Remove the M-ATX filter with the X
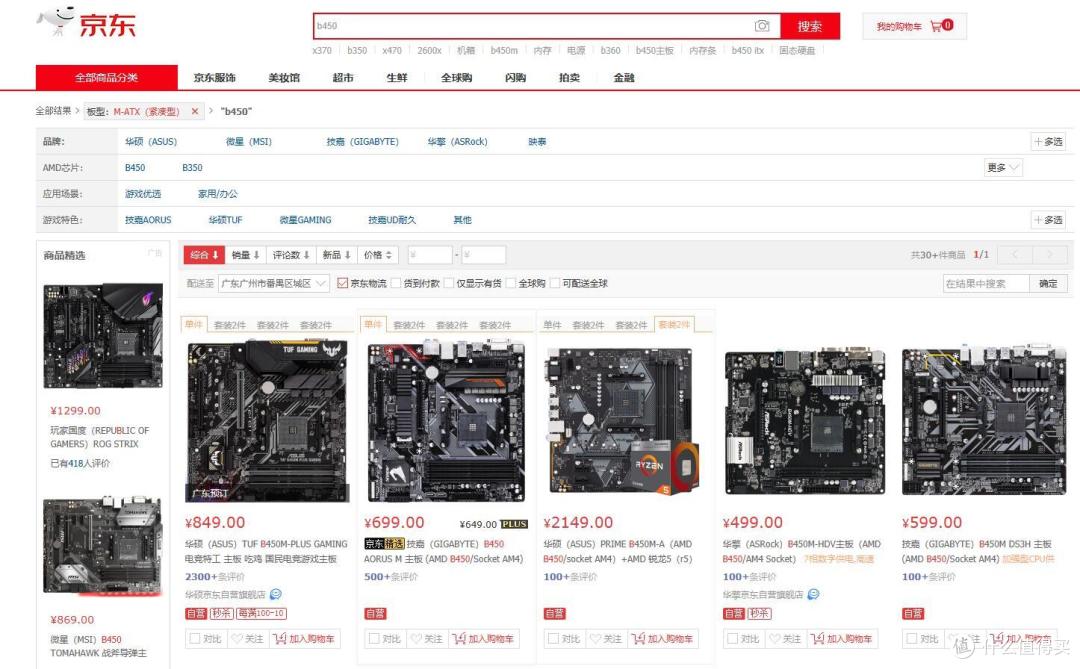Image resolution: width=1080 pixels, height=669 pixels. pos(195,111)
